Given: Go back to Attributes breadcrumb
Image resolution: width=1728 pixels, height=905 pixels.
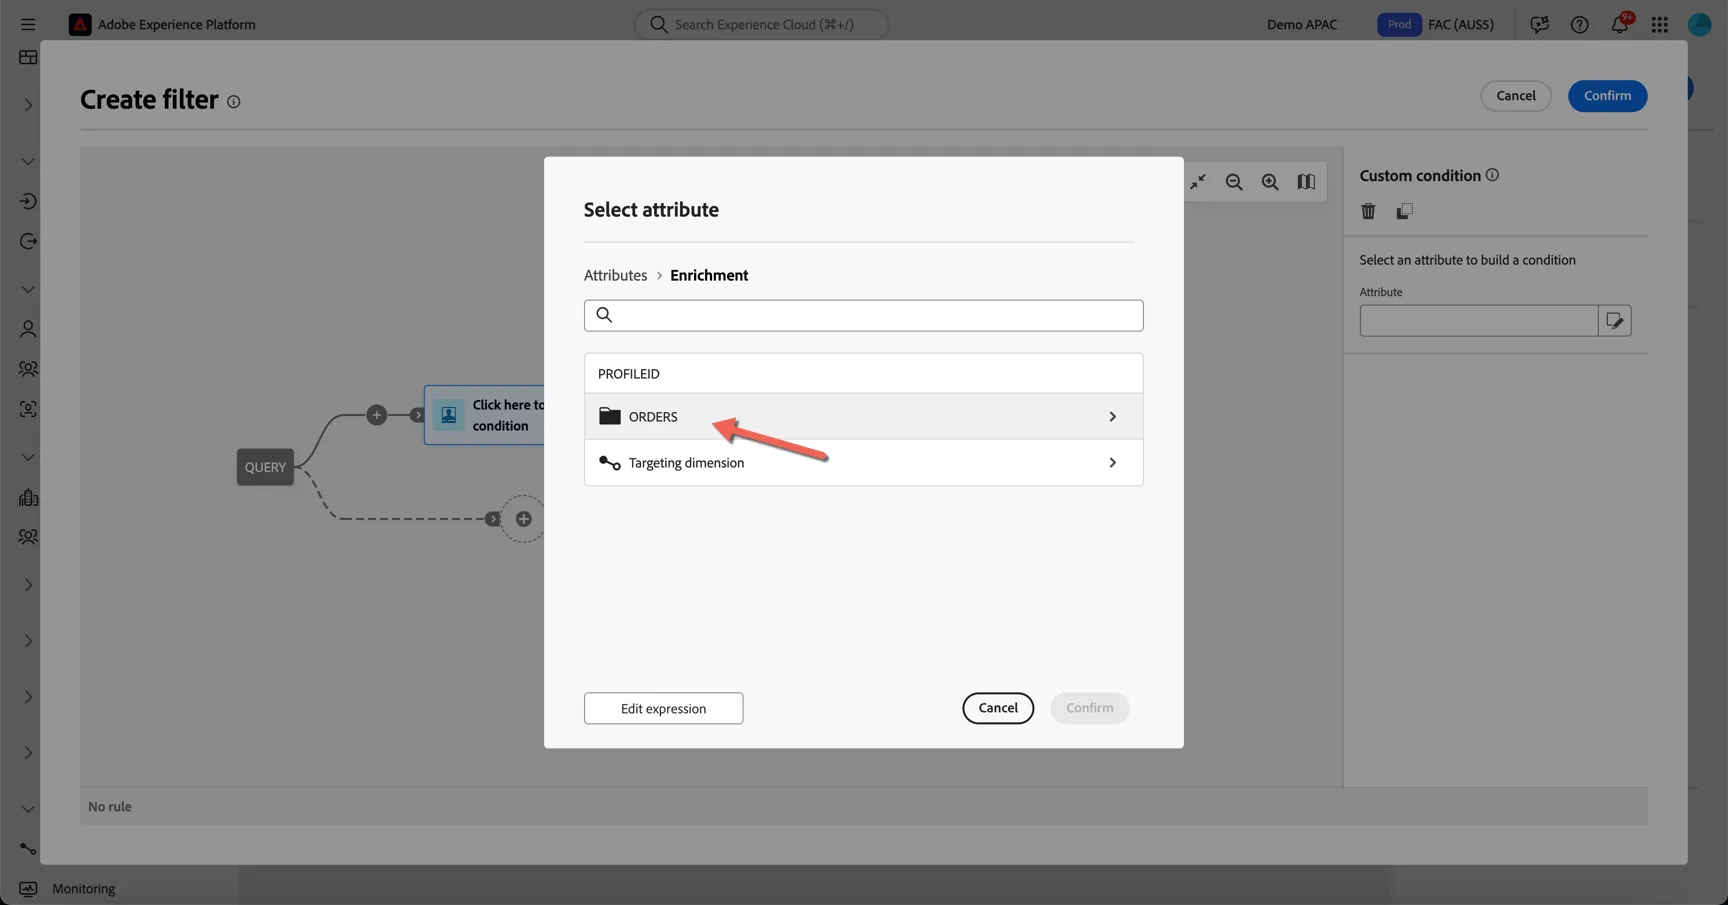Looking at the screenshot, I should pos(615,275).
